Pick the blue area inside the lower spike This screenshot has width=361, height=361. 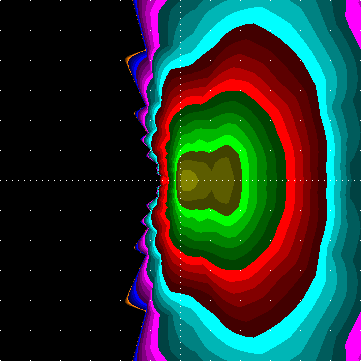pyautogui.click(x=136, y=299)
